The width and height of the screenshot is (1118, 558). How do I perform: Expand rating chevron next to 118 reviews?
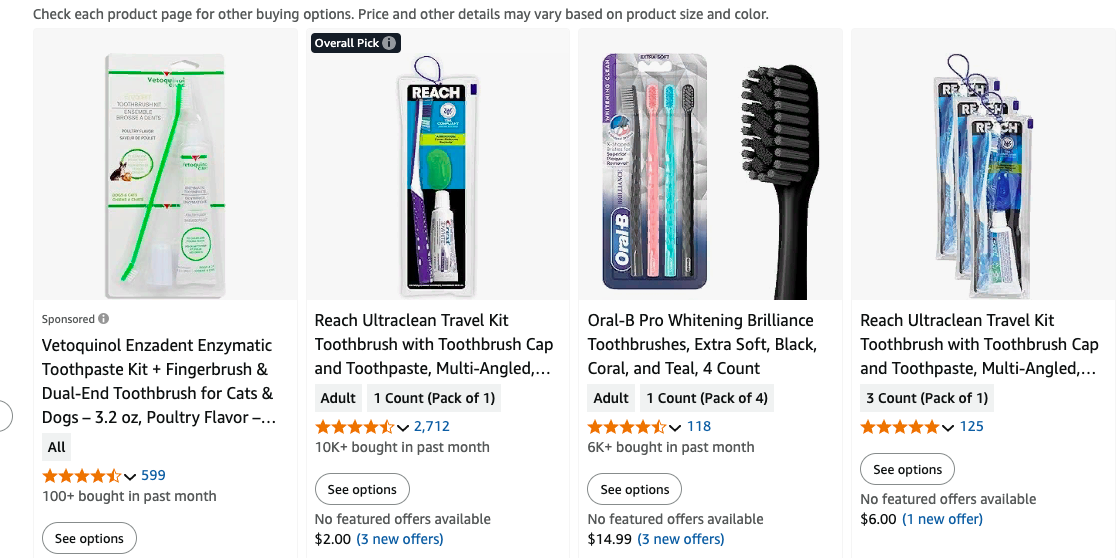[x=675, y=427]
